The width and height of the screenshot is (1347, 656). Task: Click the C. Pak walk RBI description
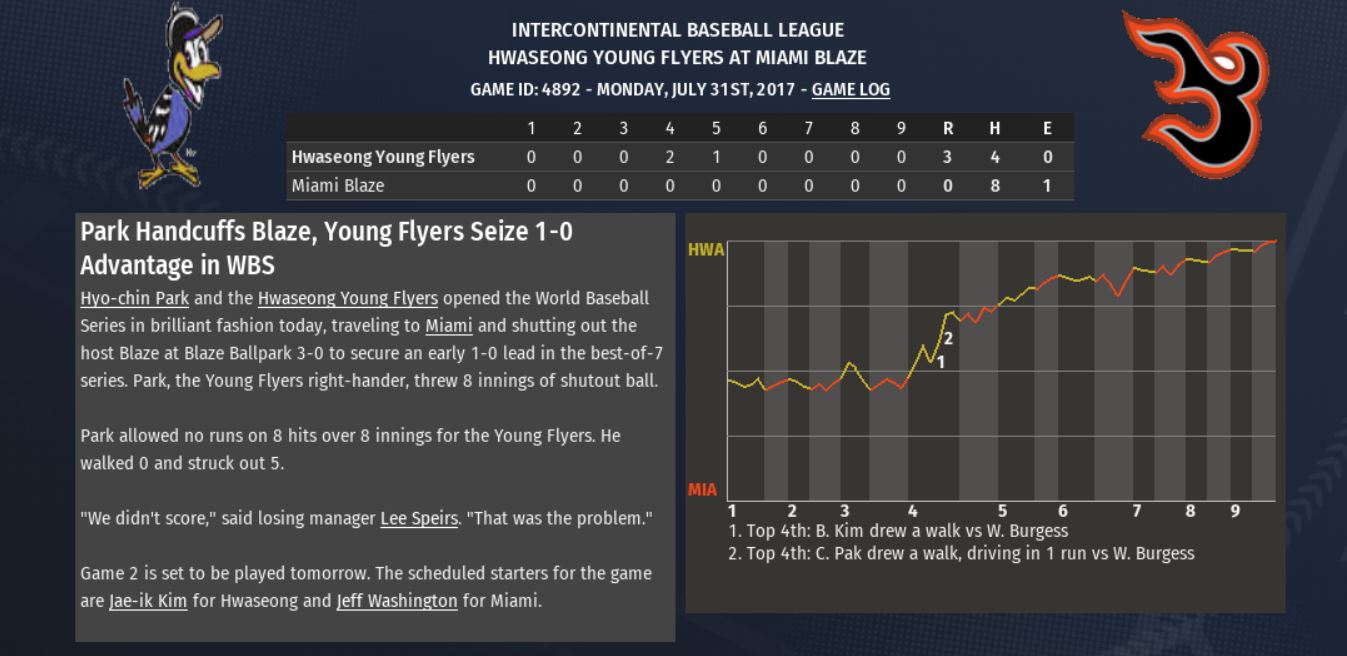click(x=961, y=553)
